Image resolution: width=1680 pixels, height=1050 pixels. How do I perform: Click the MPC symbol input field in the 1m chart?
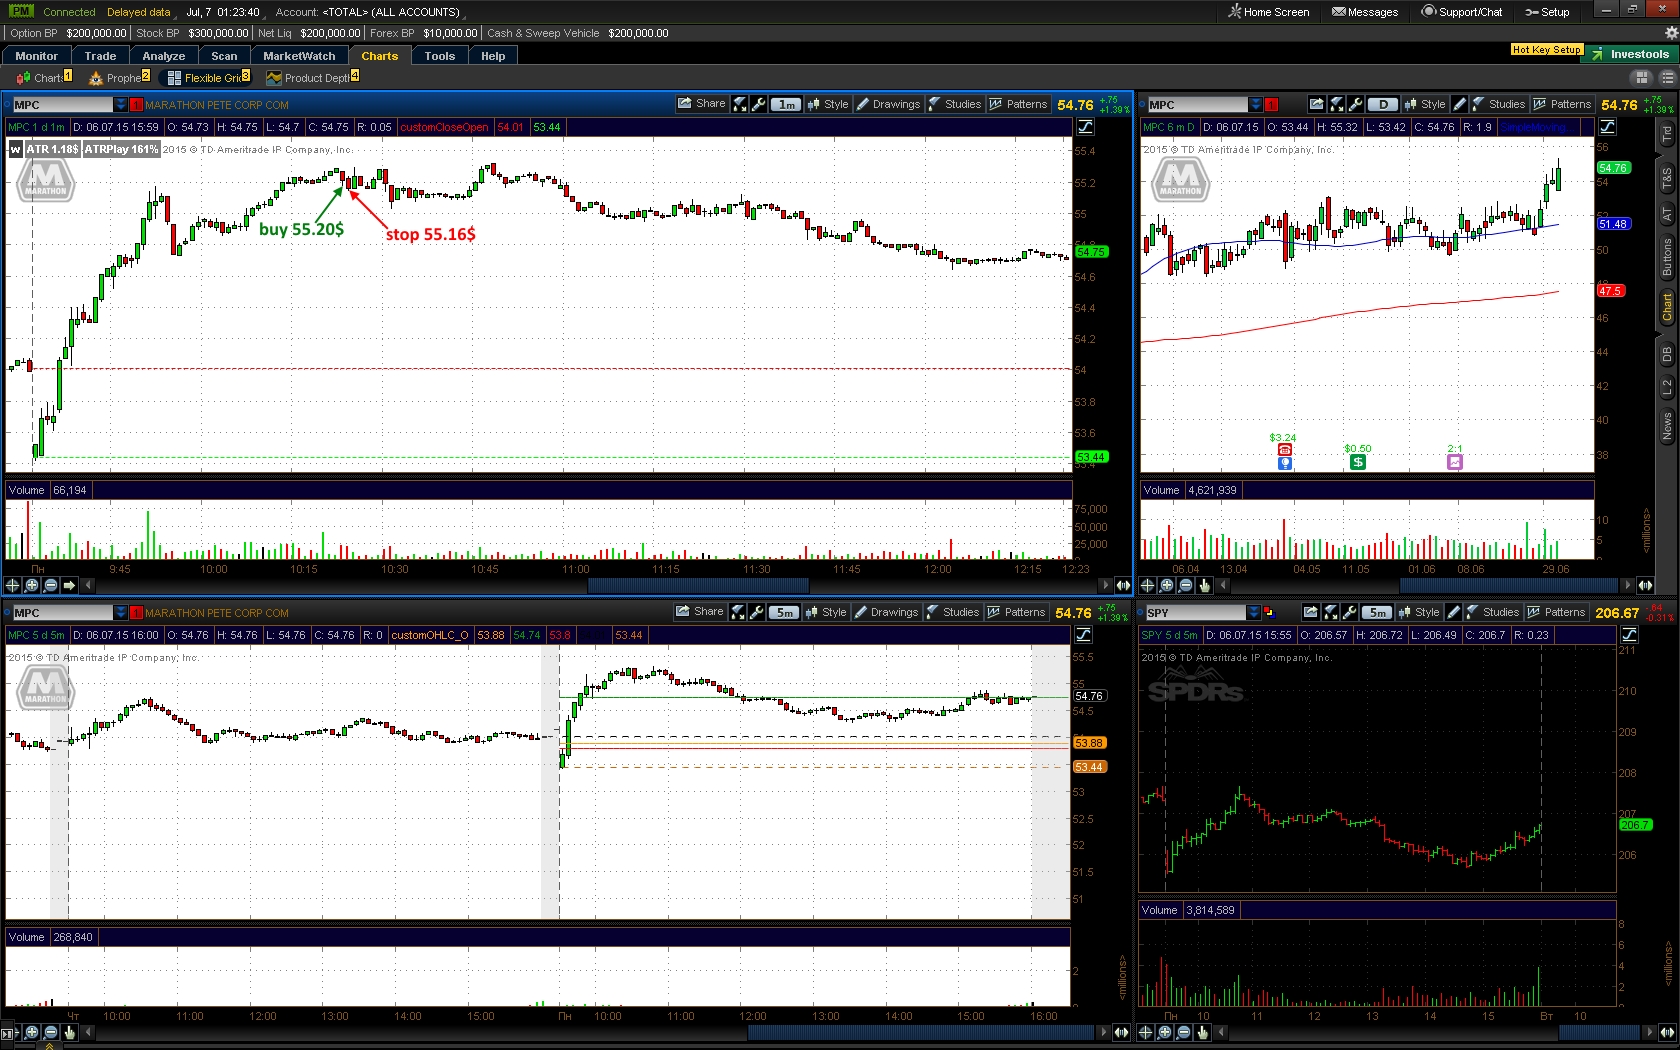62,105
